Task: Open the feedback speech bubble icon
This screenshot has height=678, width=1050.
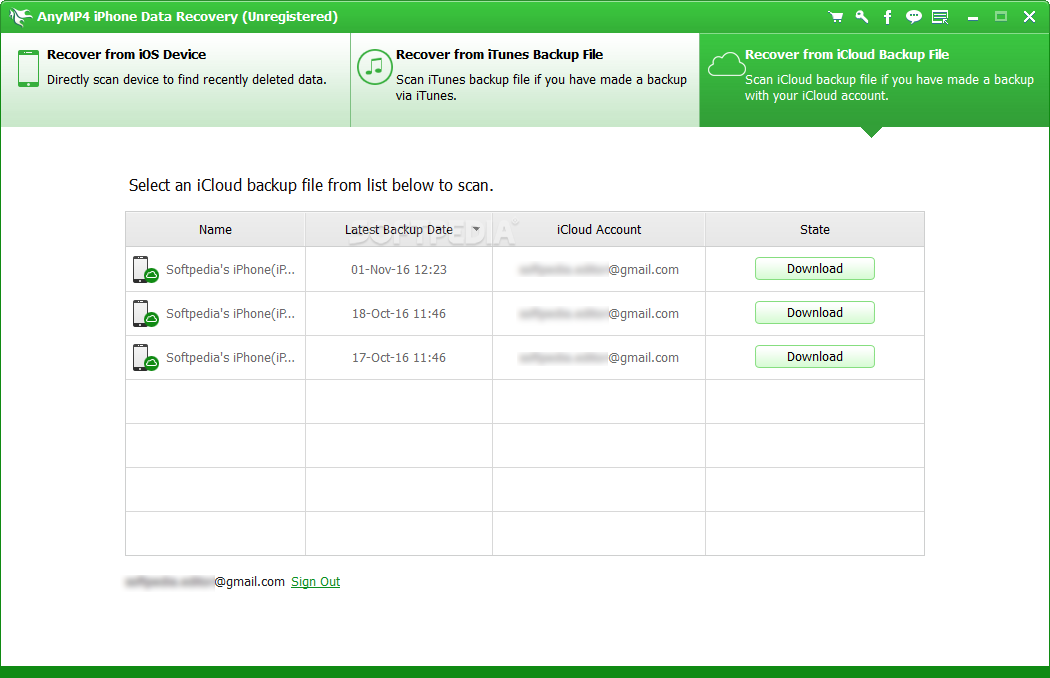Action: point(913,17)
